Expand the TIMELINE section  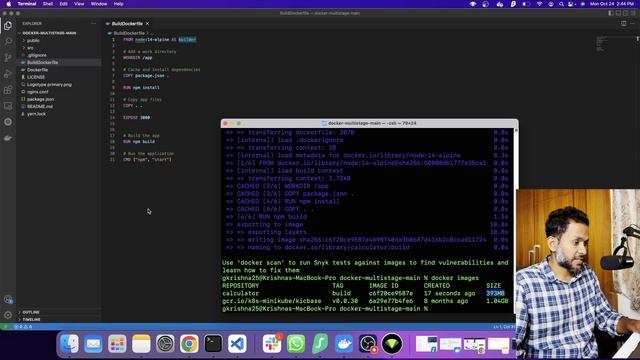(x=31, y=320)
